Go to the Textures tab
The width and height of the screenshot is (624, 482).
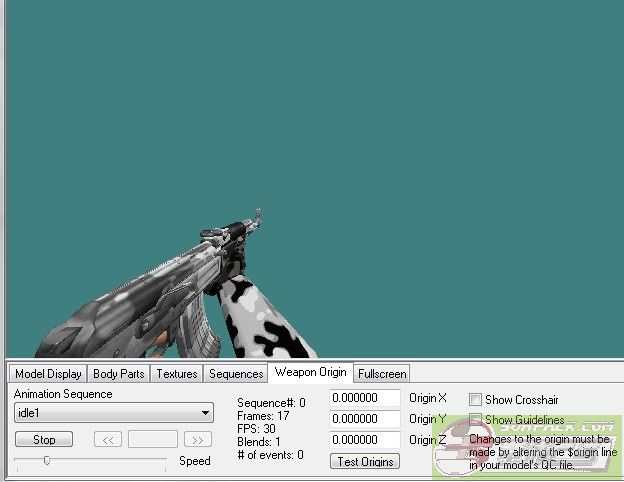[x=176, y=374]
